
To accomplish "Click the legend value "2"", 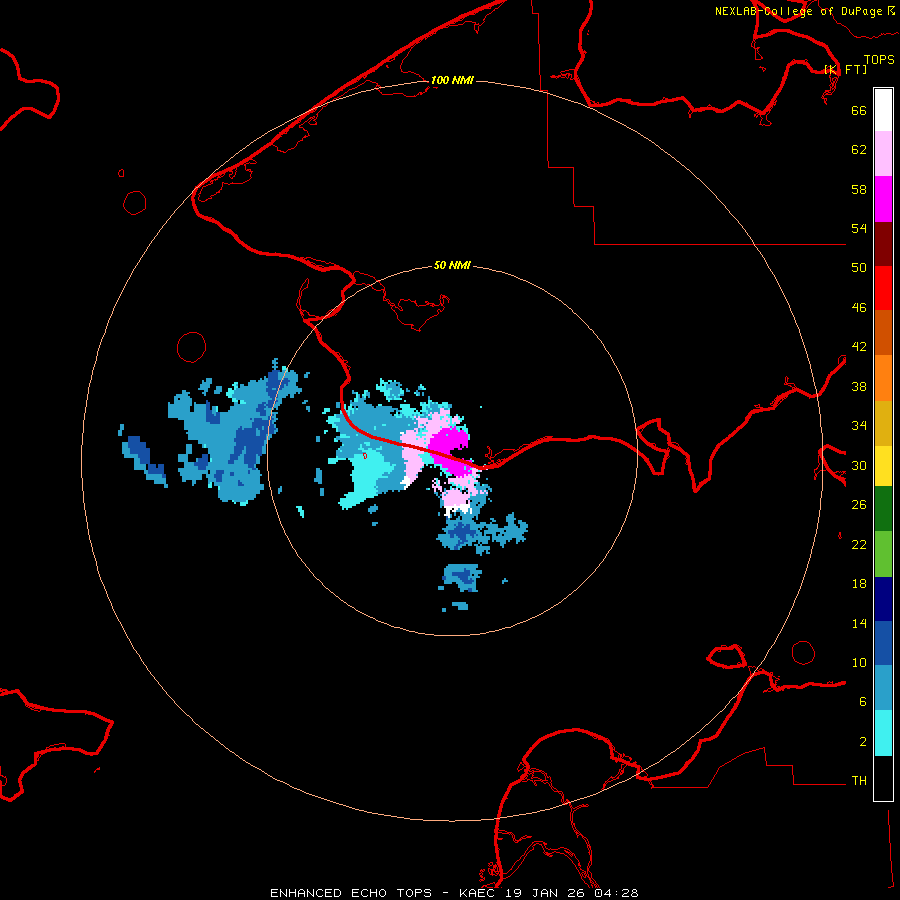I will pos(863,742).
